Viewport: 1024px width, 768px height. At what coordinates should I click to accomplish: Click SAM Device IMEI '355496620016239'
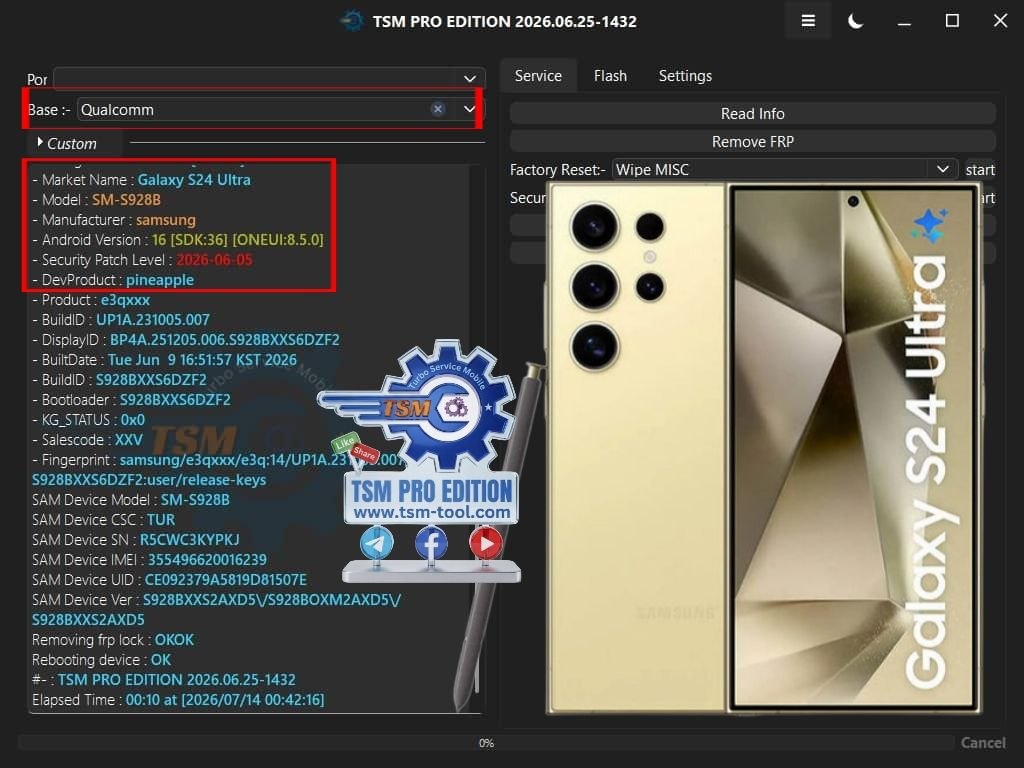pyautogui.click(x=207, y=560)
